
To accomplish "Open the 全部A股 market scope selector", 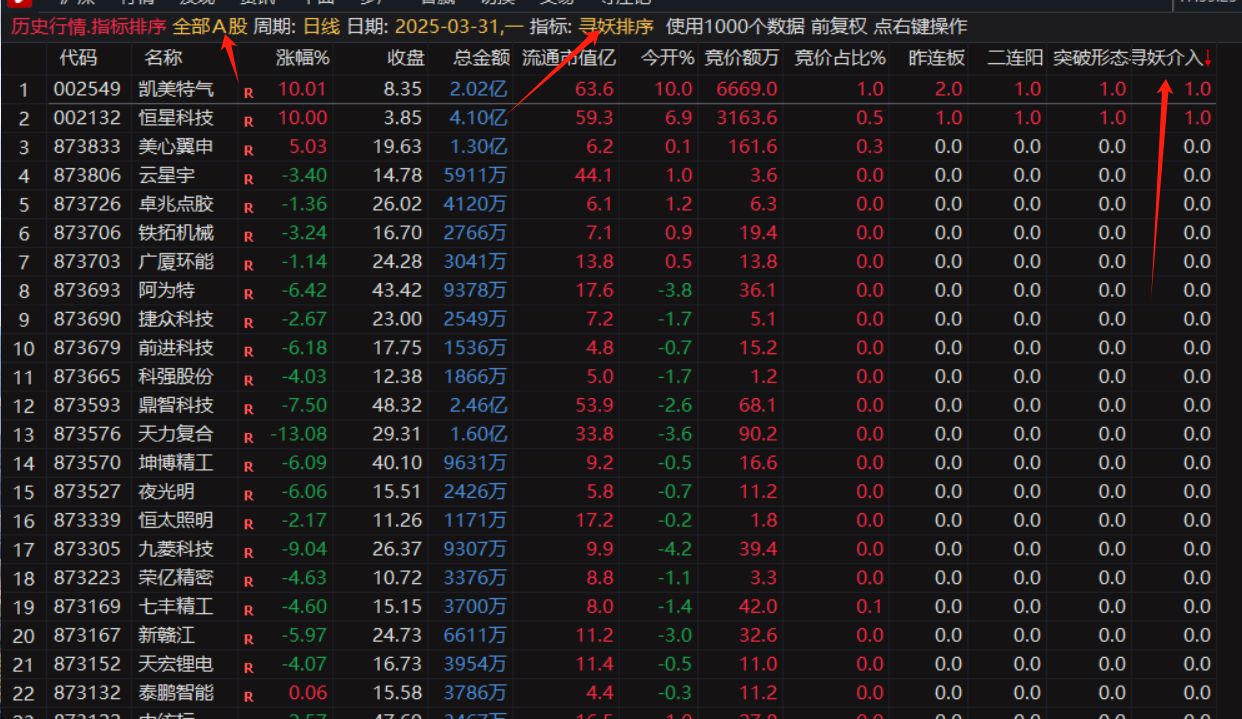I will pos(210,27).
